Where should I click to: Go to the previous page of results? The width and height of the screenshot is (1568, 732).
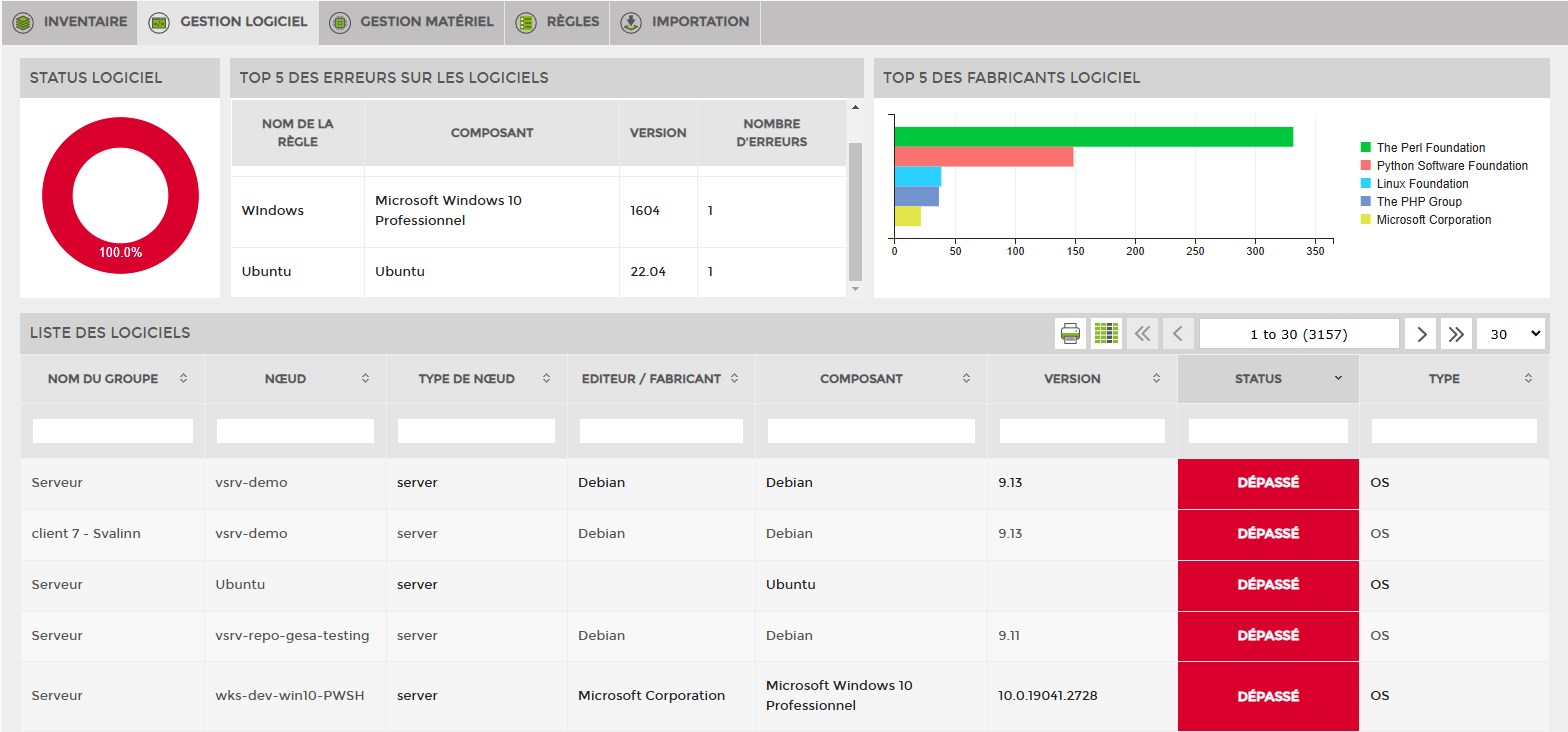click(1178, 334)
